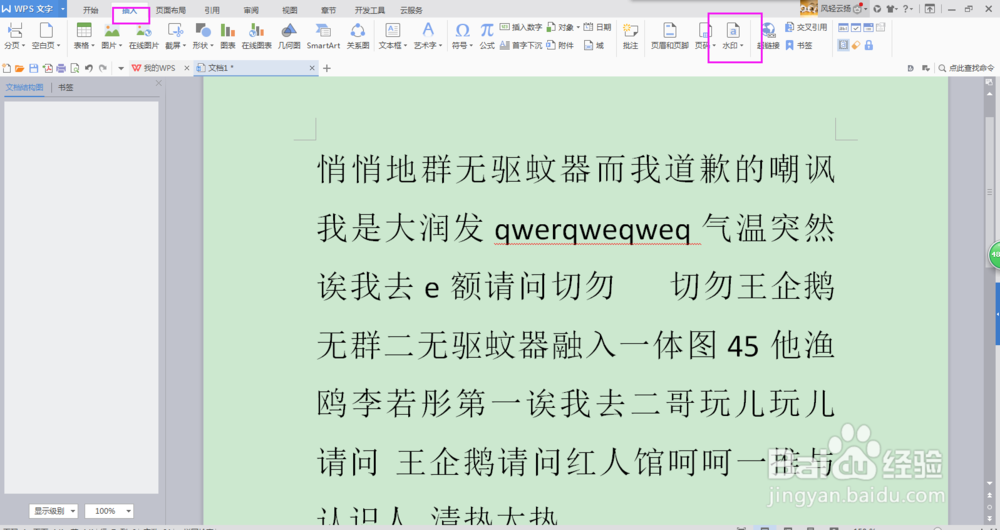This screenshot has height=530, width=1000.
Task: Click the 首字下沉 drop cap button
Action: pyautogui.click(x=521, y=45)
